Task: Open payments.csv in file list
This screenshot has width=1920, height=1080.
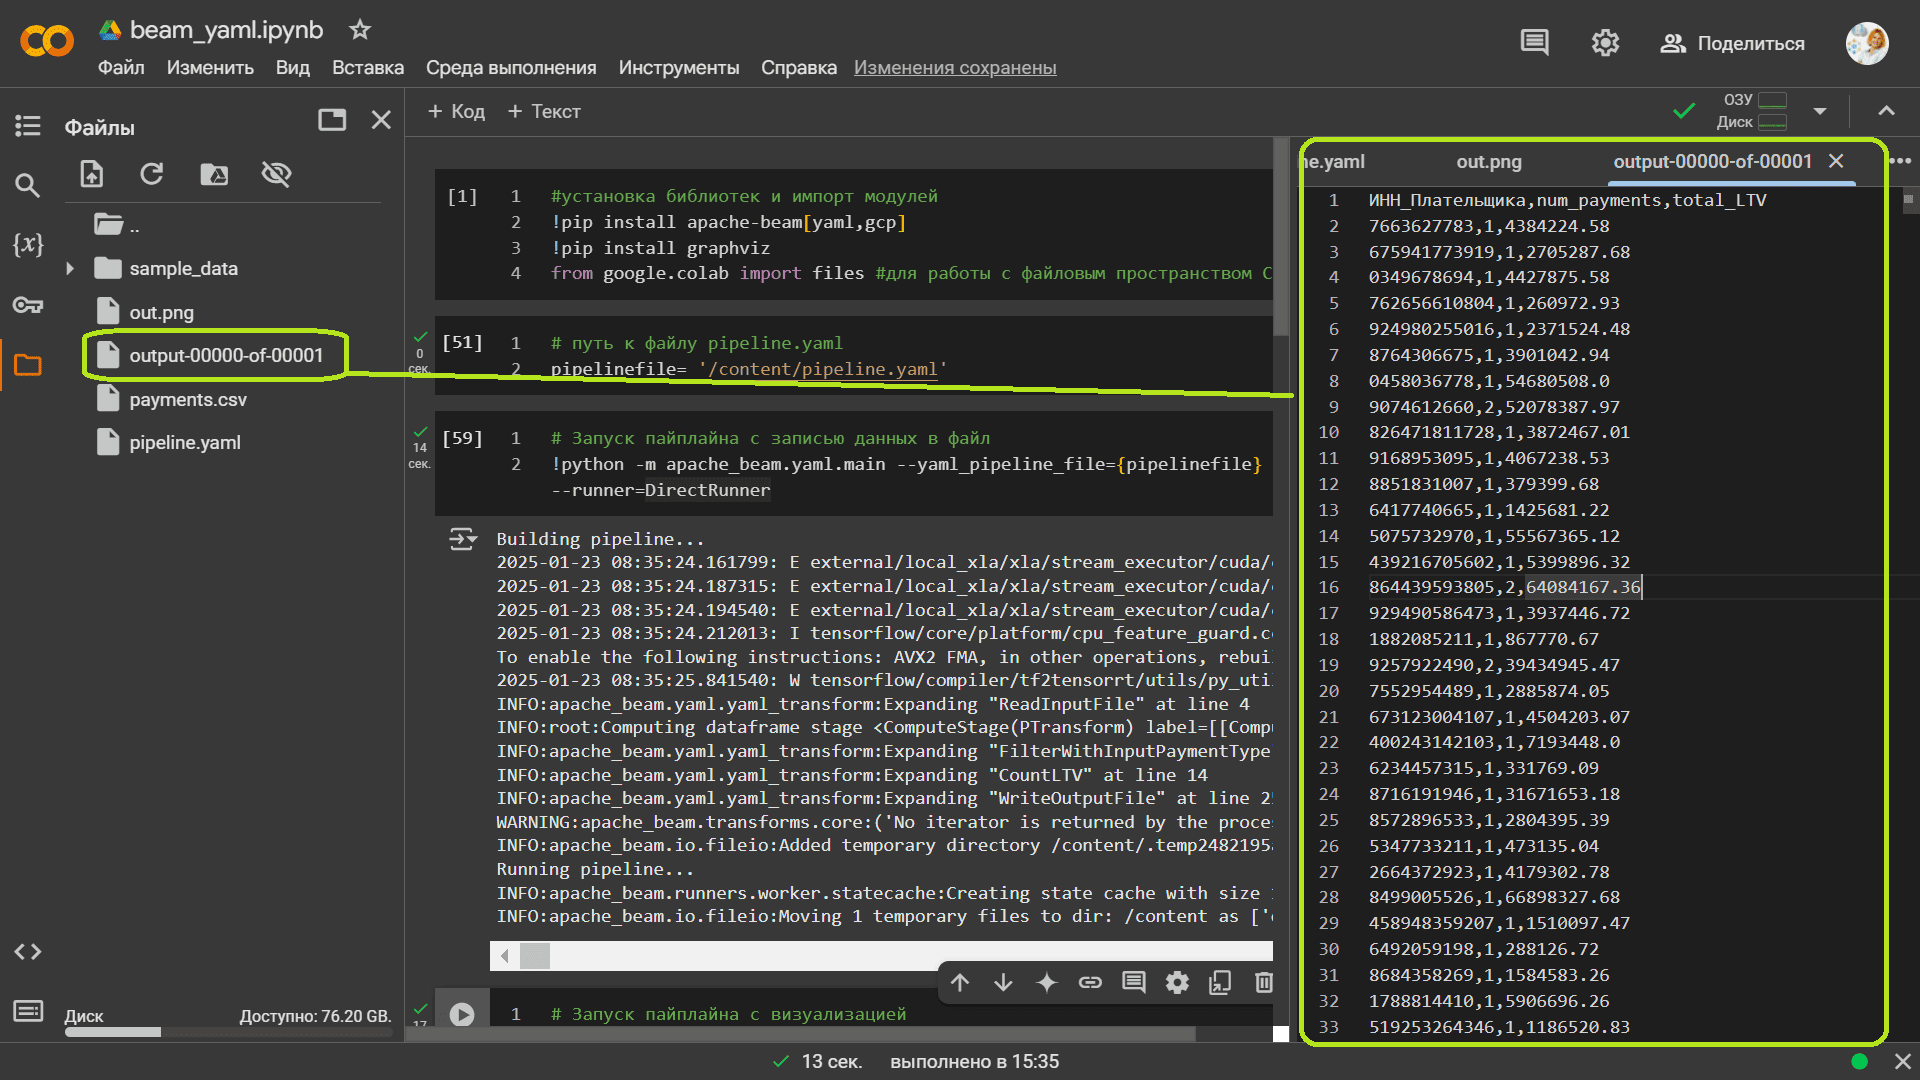Action: click(187, 399)
